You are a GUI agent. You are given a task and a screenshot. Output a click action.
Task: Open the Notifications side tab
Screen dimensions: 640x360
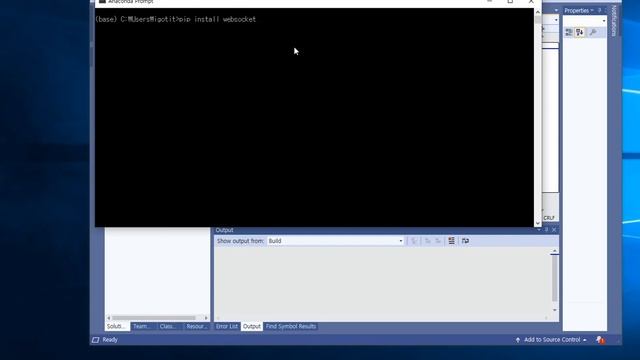(x=614, y=21)
